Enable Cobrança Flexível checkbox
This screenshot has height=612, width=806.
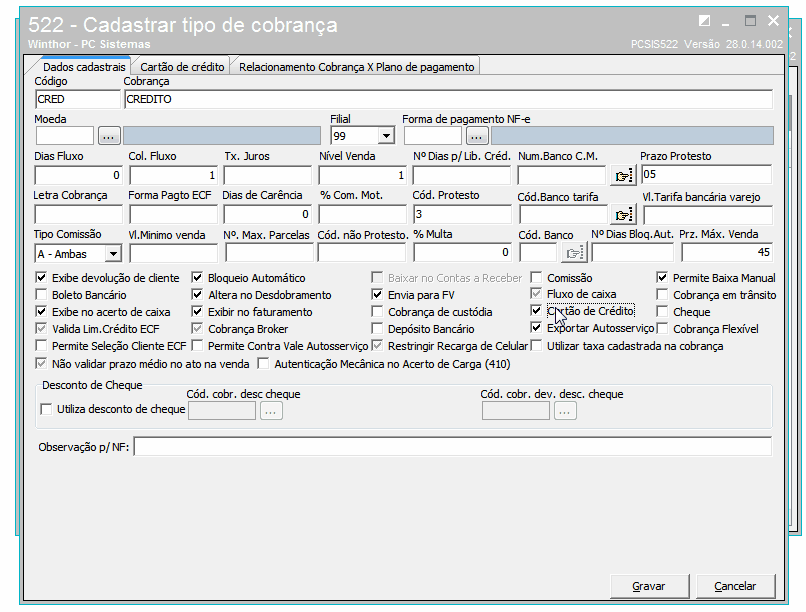663,329
